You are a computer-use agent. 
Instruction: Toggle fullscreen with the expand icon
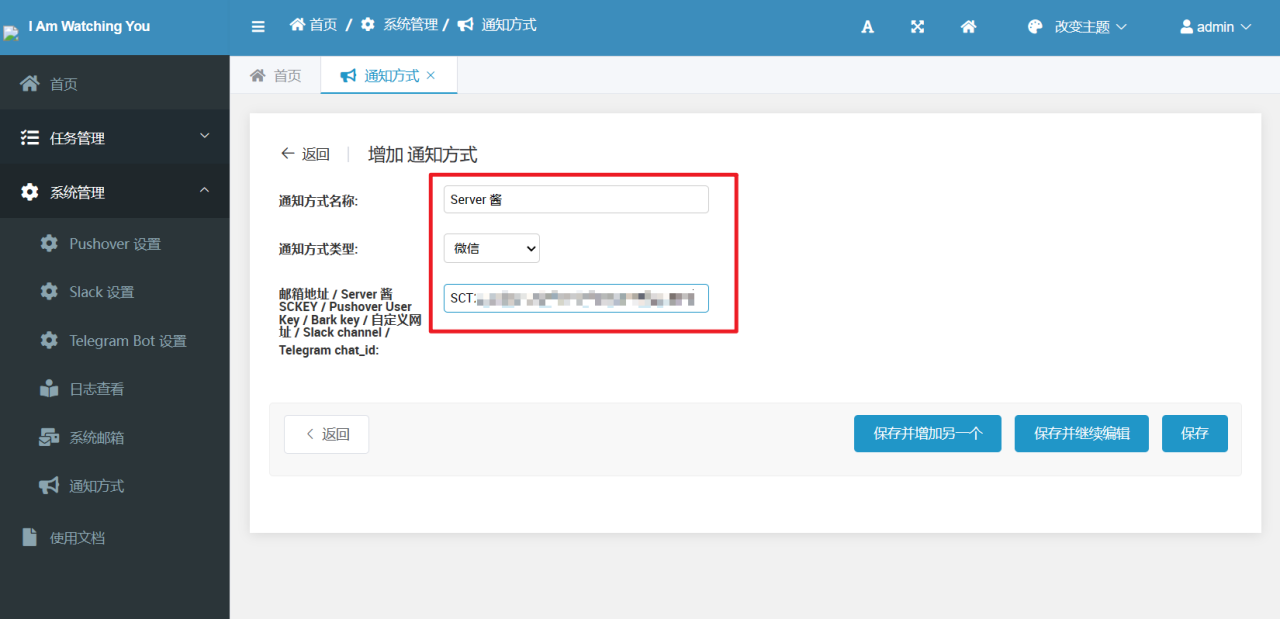pyautogui.click(x=917, y=26)
